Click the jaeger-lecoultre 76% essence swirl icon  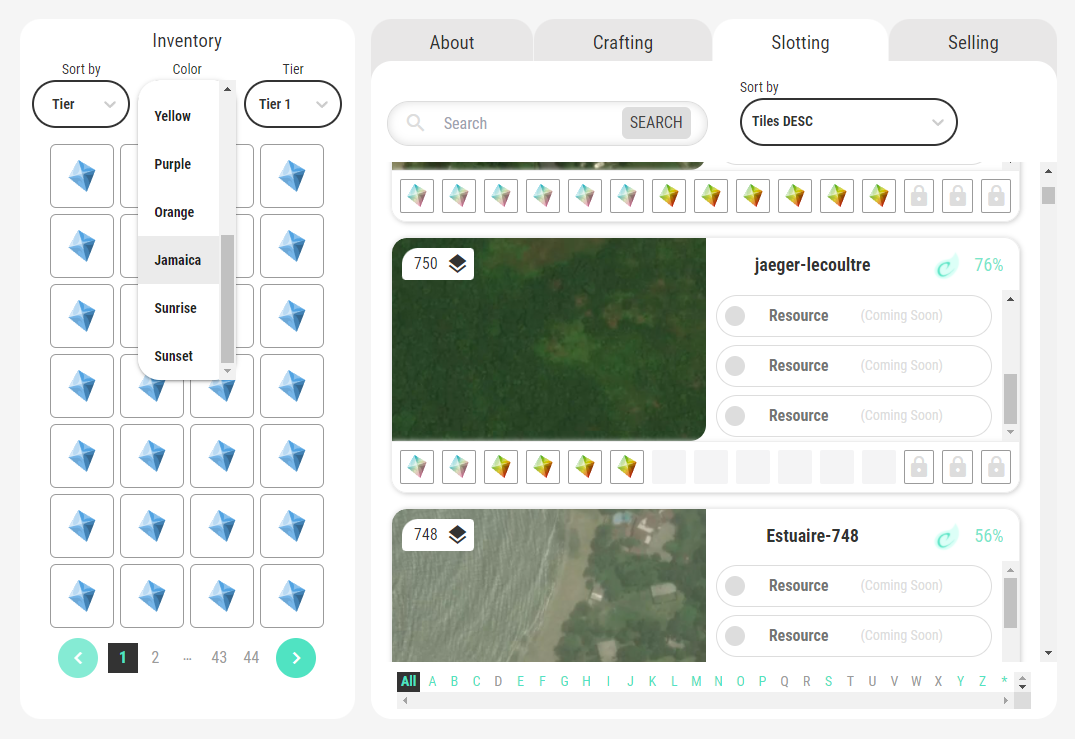[x=947, y=266]
